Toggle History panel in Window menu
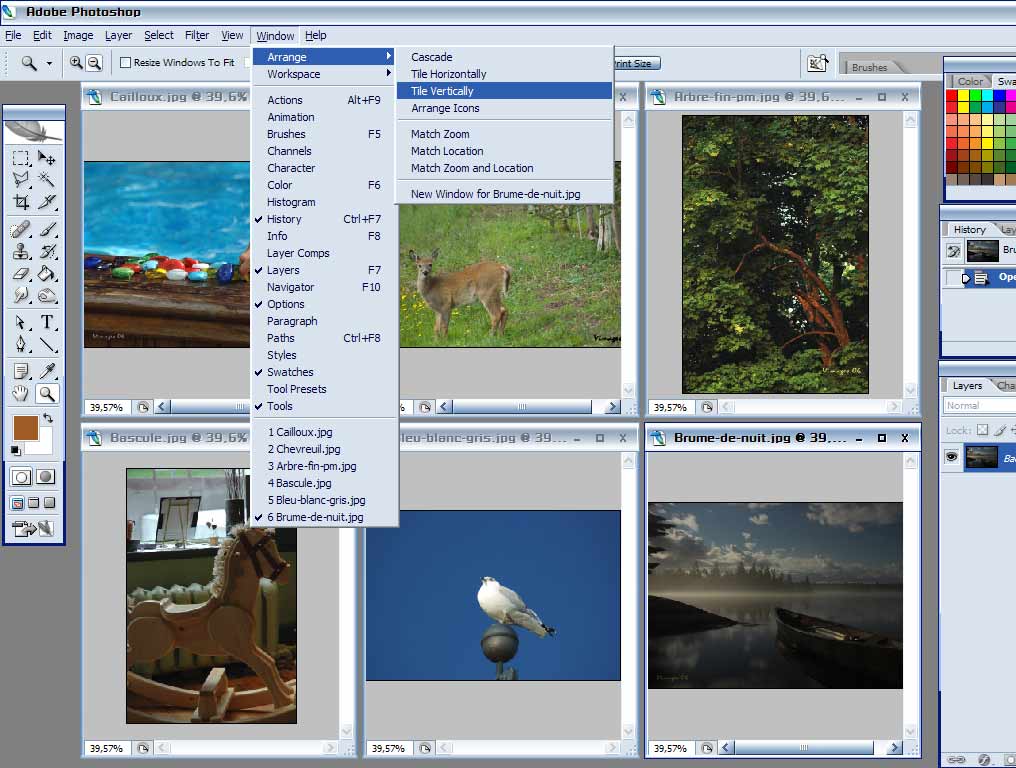This screenshot has width=1016, height=768. pos(324,219)
